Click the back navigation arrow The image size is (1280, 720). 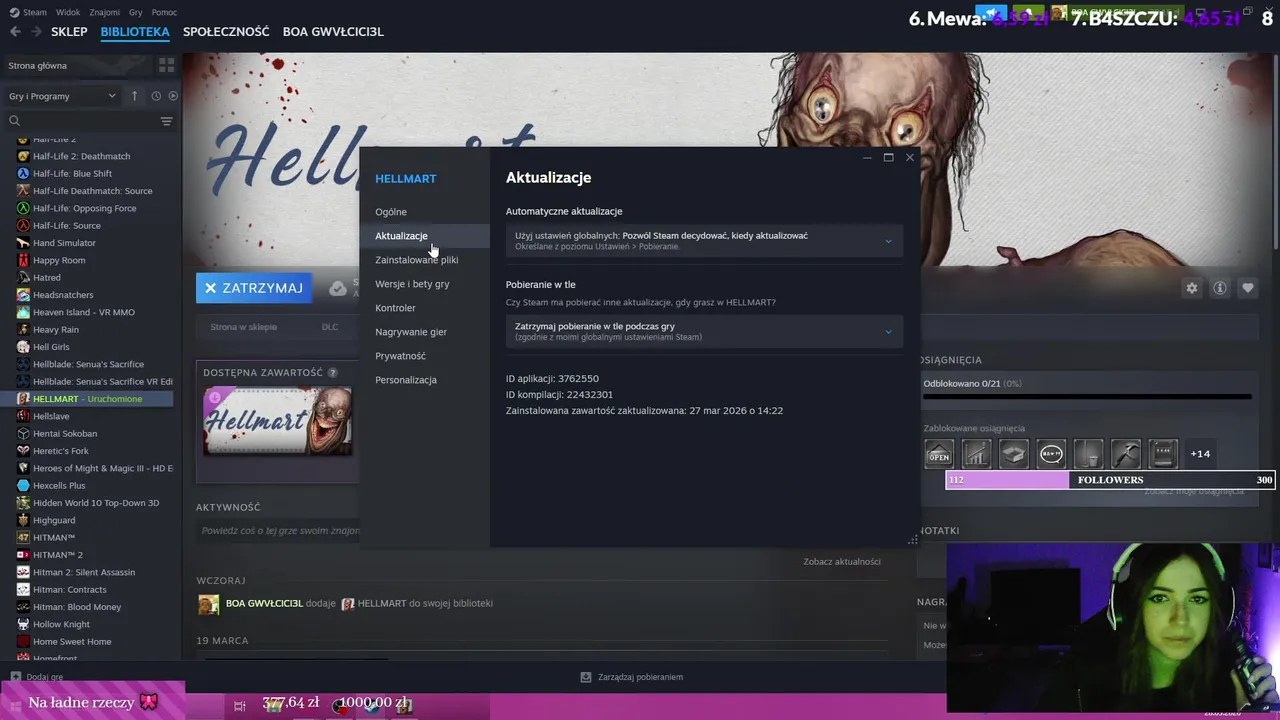tap(15, 32)
